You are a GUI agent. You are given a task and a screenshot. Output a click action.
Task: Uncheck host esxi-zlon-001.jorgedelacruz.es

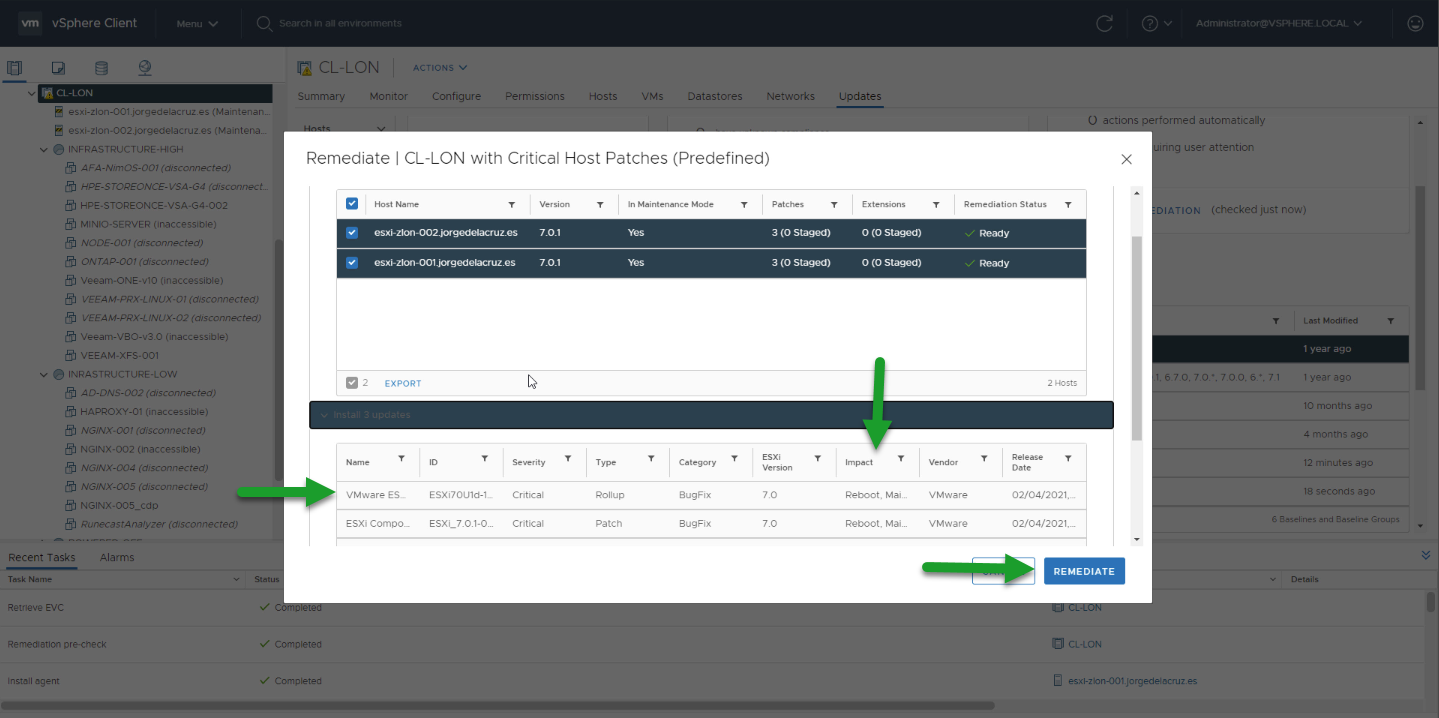pyautogui.click(x=352, y=262)
